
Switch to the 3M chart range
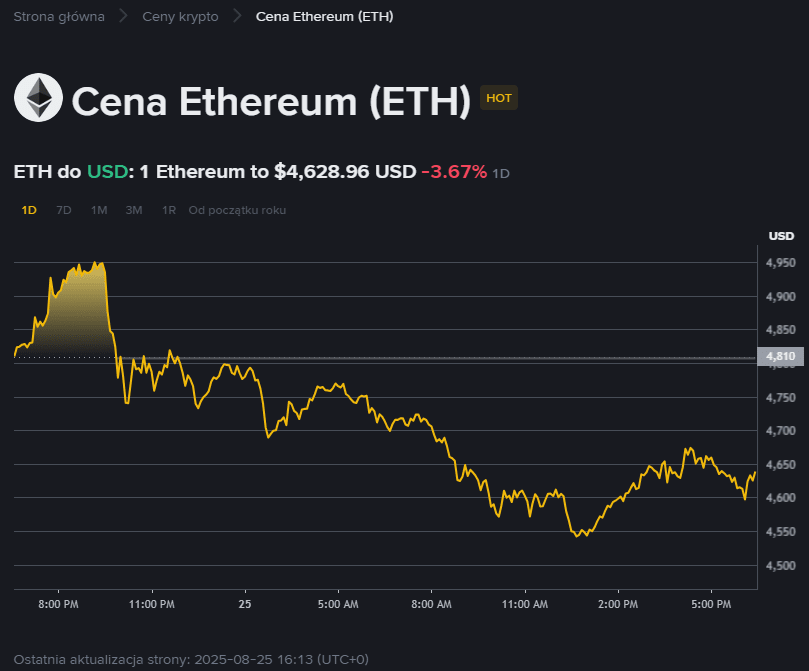click(133, 210)
